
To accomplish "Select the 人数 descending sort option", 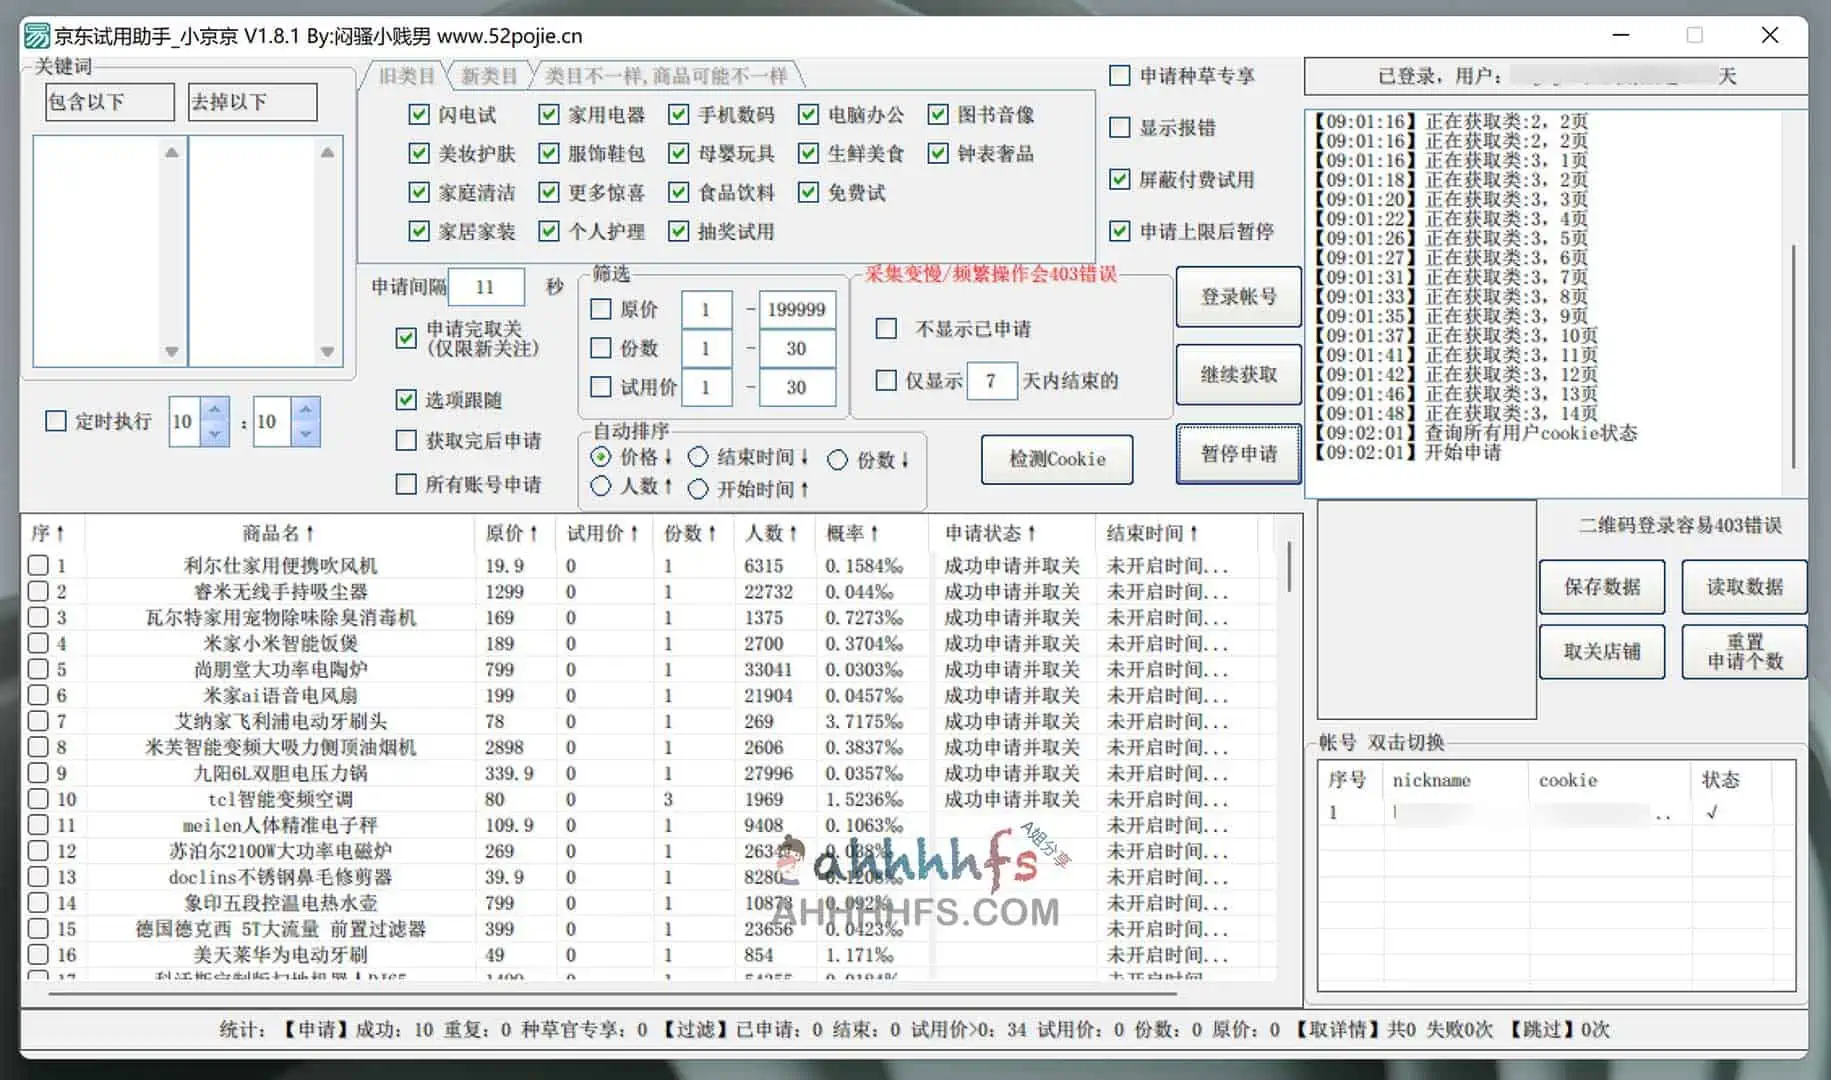I will 601,488.
